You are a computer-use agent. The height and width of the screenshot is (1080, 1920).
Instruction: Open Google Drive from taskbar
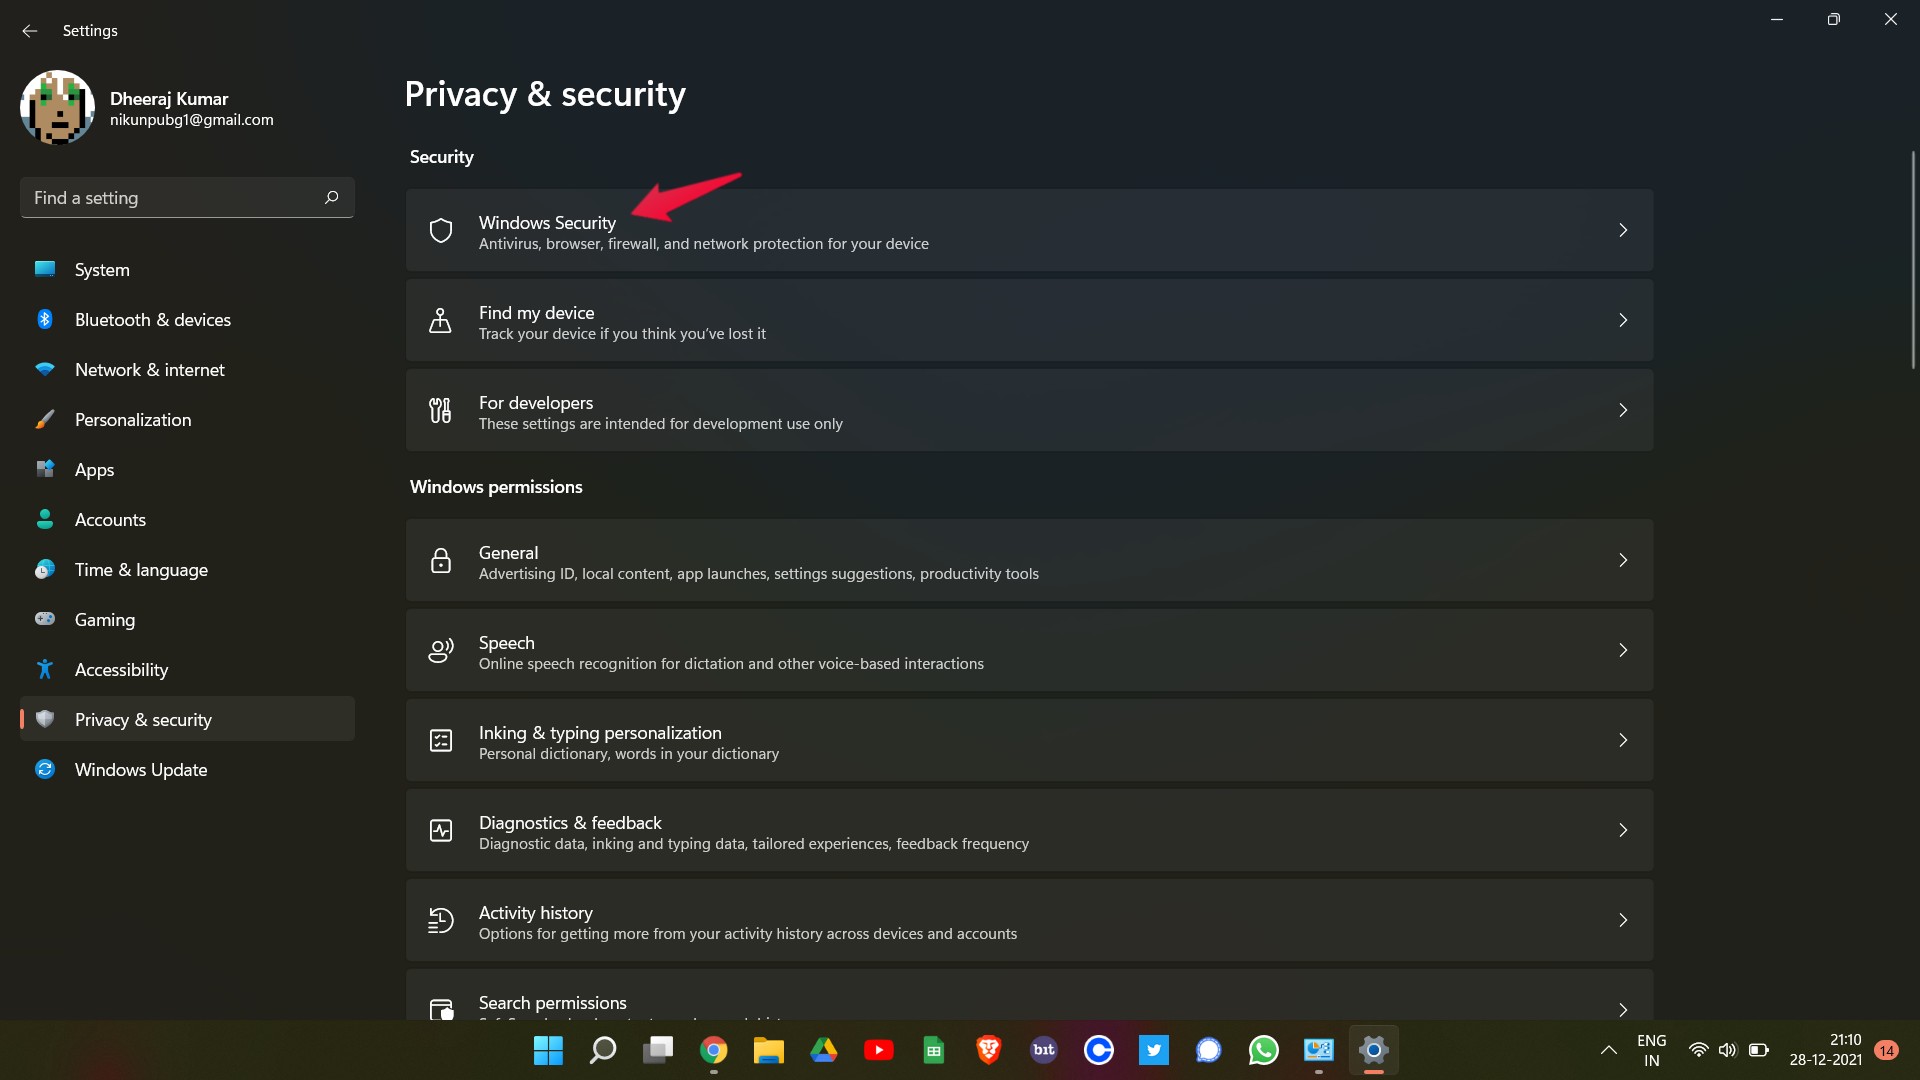(x=824, y=1050)
